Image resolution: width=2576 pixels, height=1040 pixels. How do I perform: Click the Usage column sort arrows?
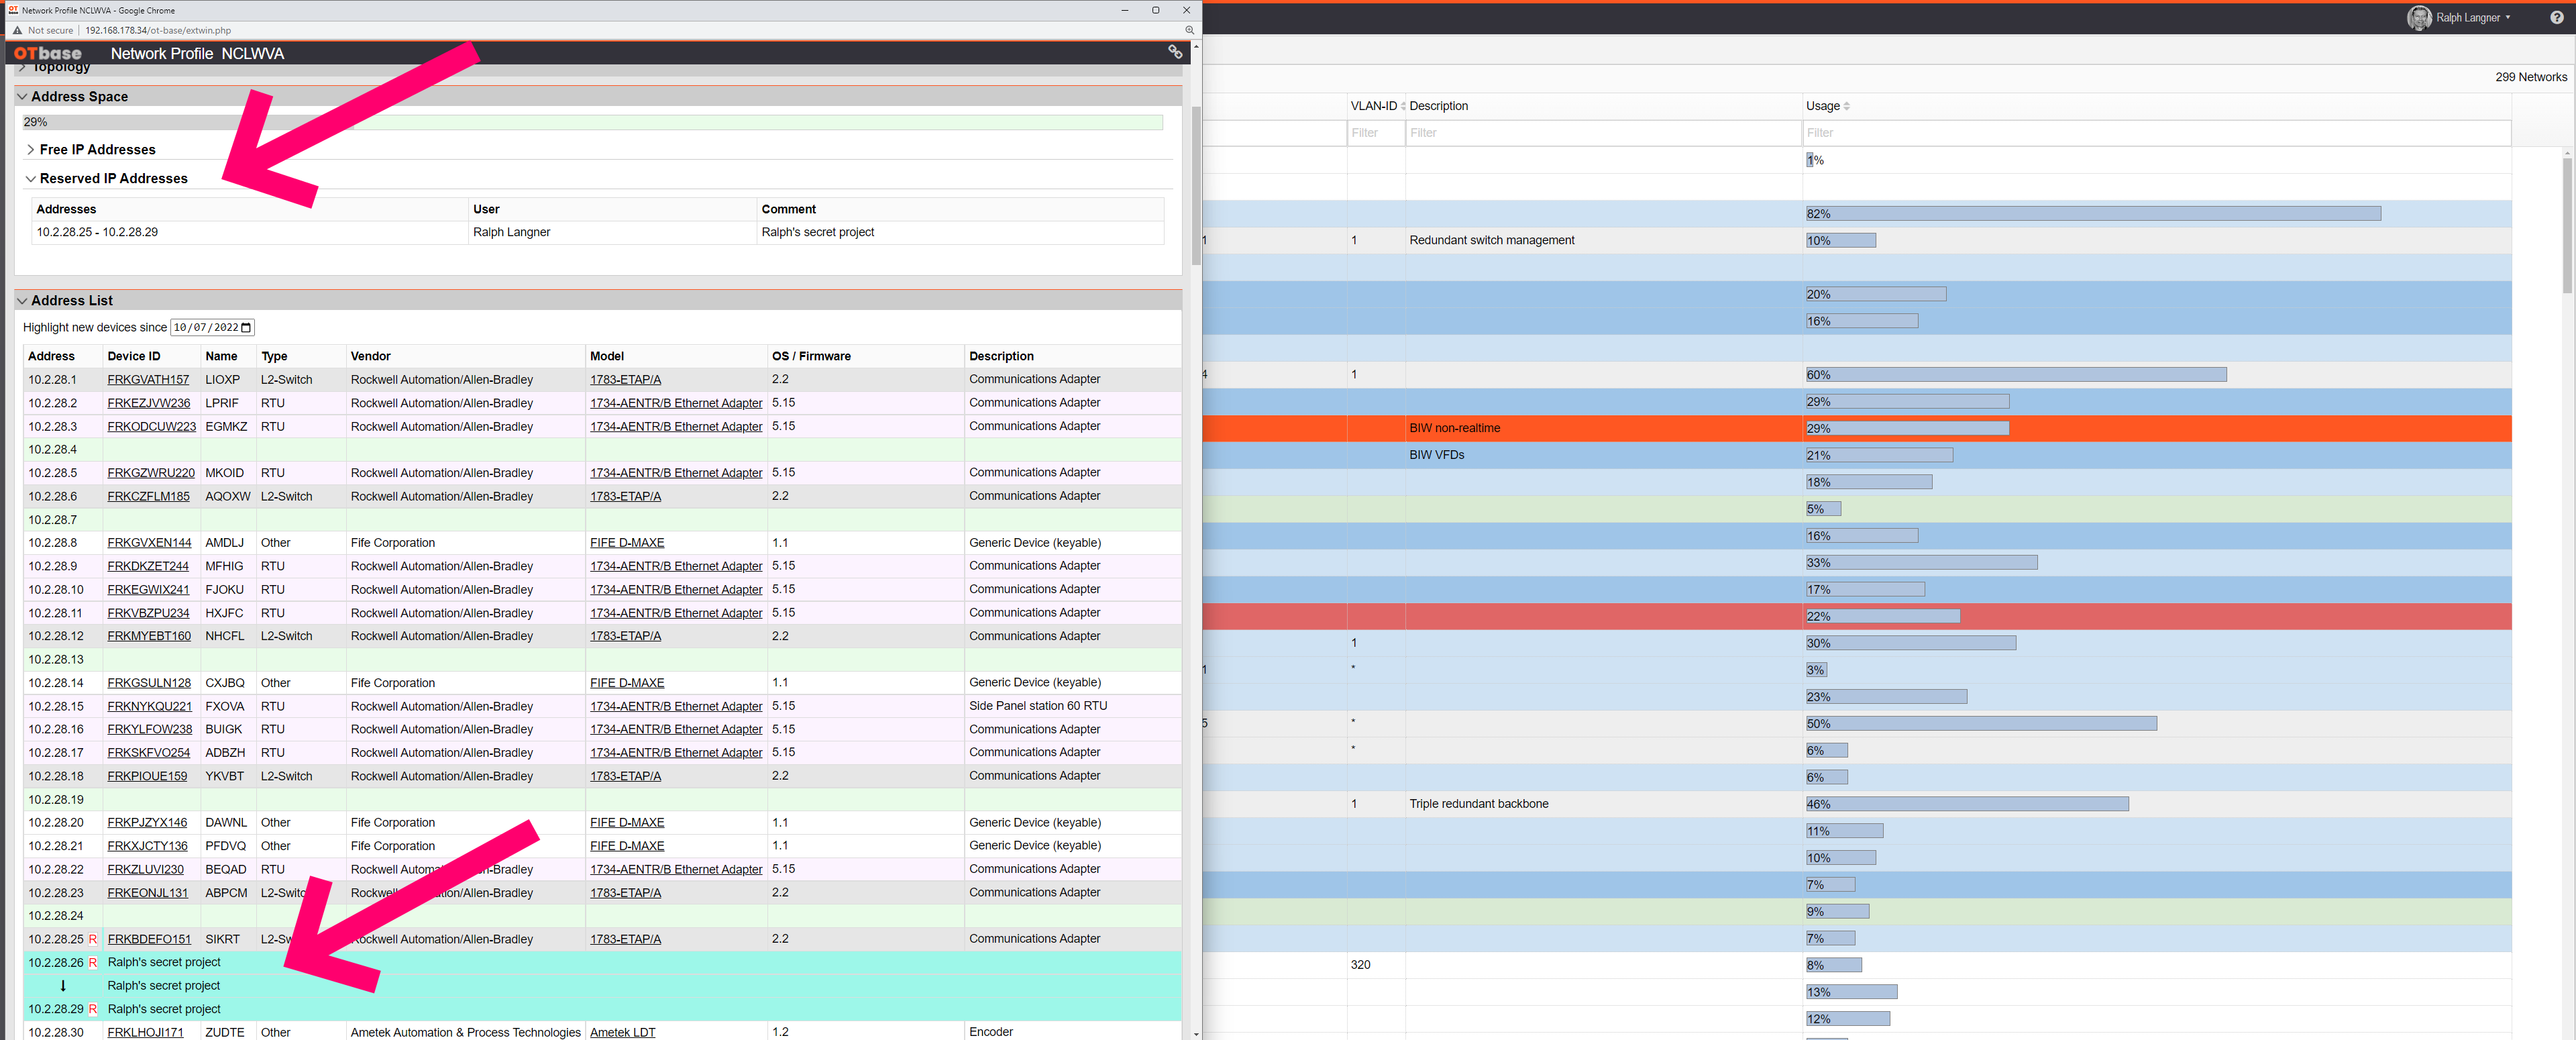coord(1846,106)
